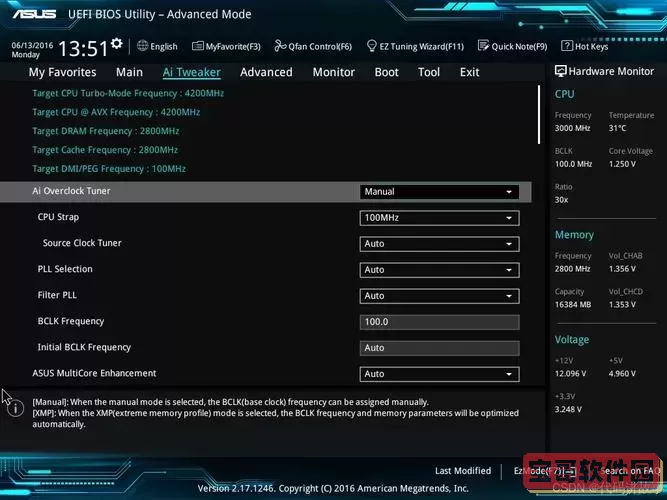
Task: Switch to the Main tab
Action: [x=129, y=72]
